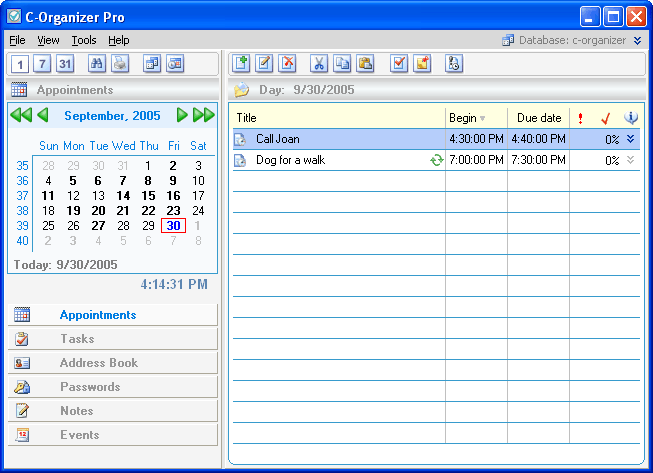
Task: Jump back a year with double left arrows
Action: (21, 115)
